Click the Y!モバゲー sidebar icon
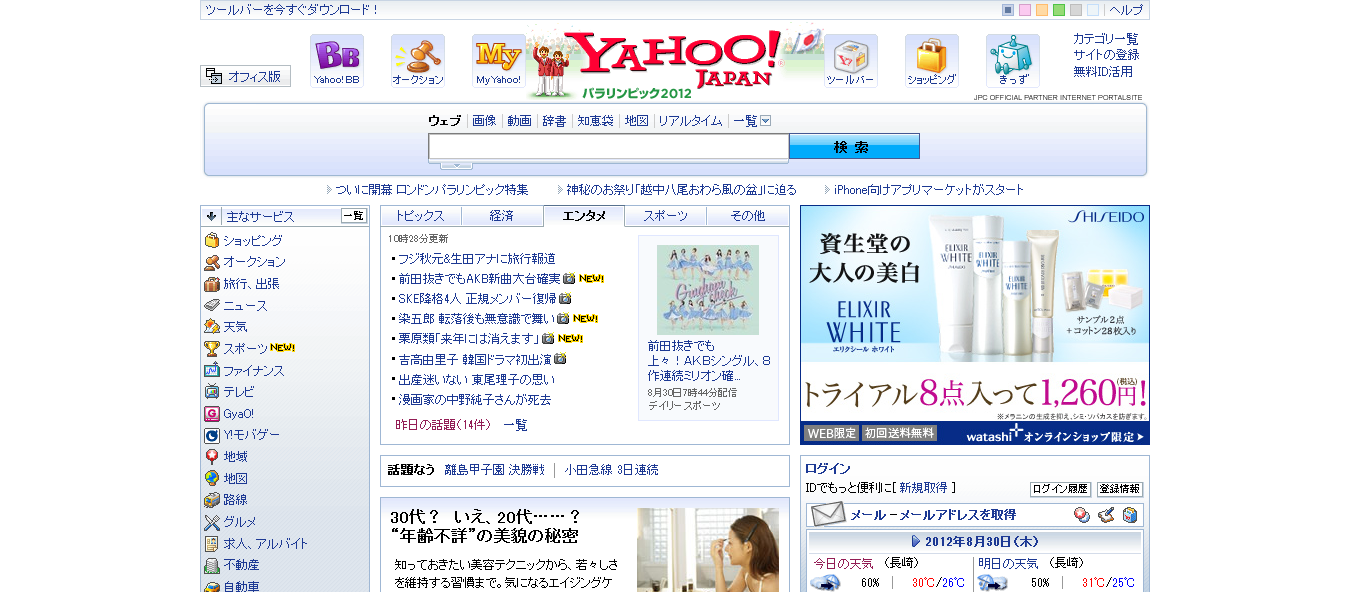Screen dimensions: 1349x592 point(212,435)
